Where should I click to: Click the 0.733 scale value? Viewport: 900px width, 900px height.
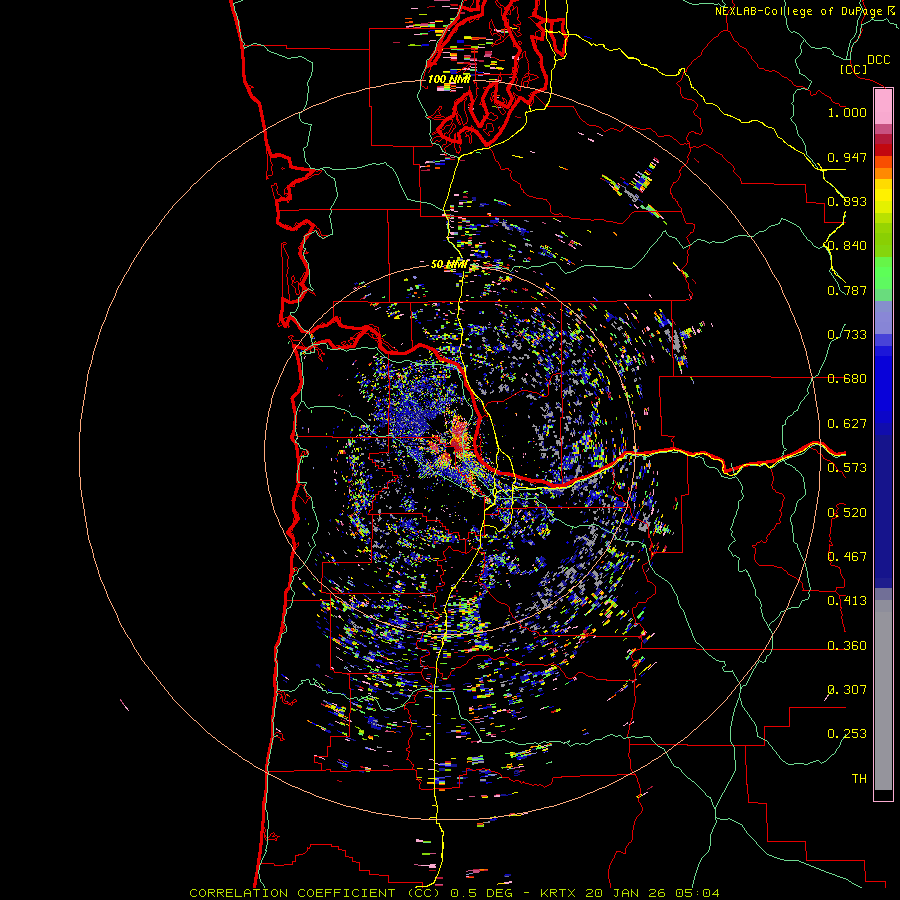pos(847,335)
